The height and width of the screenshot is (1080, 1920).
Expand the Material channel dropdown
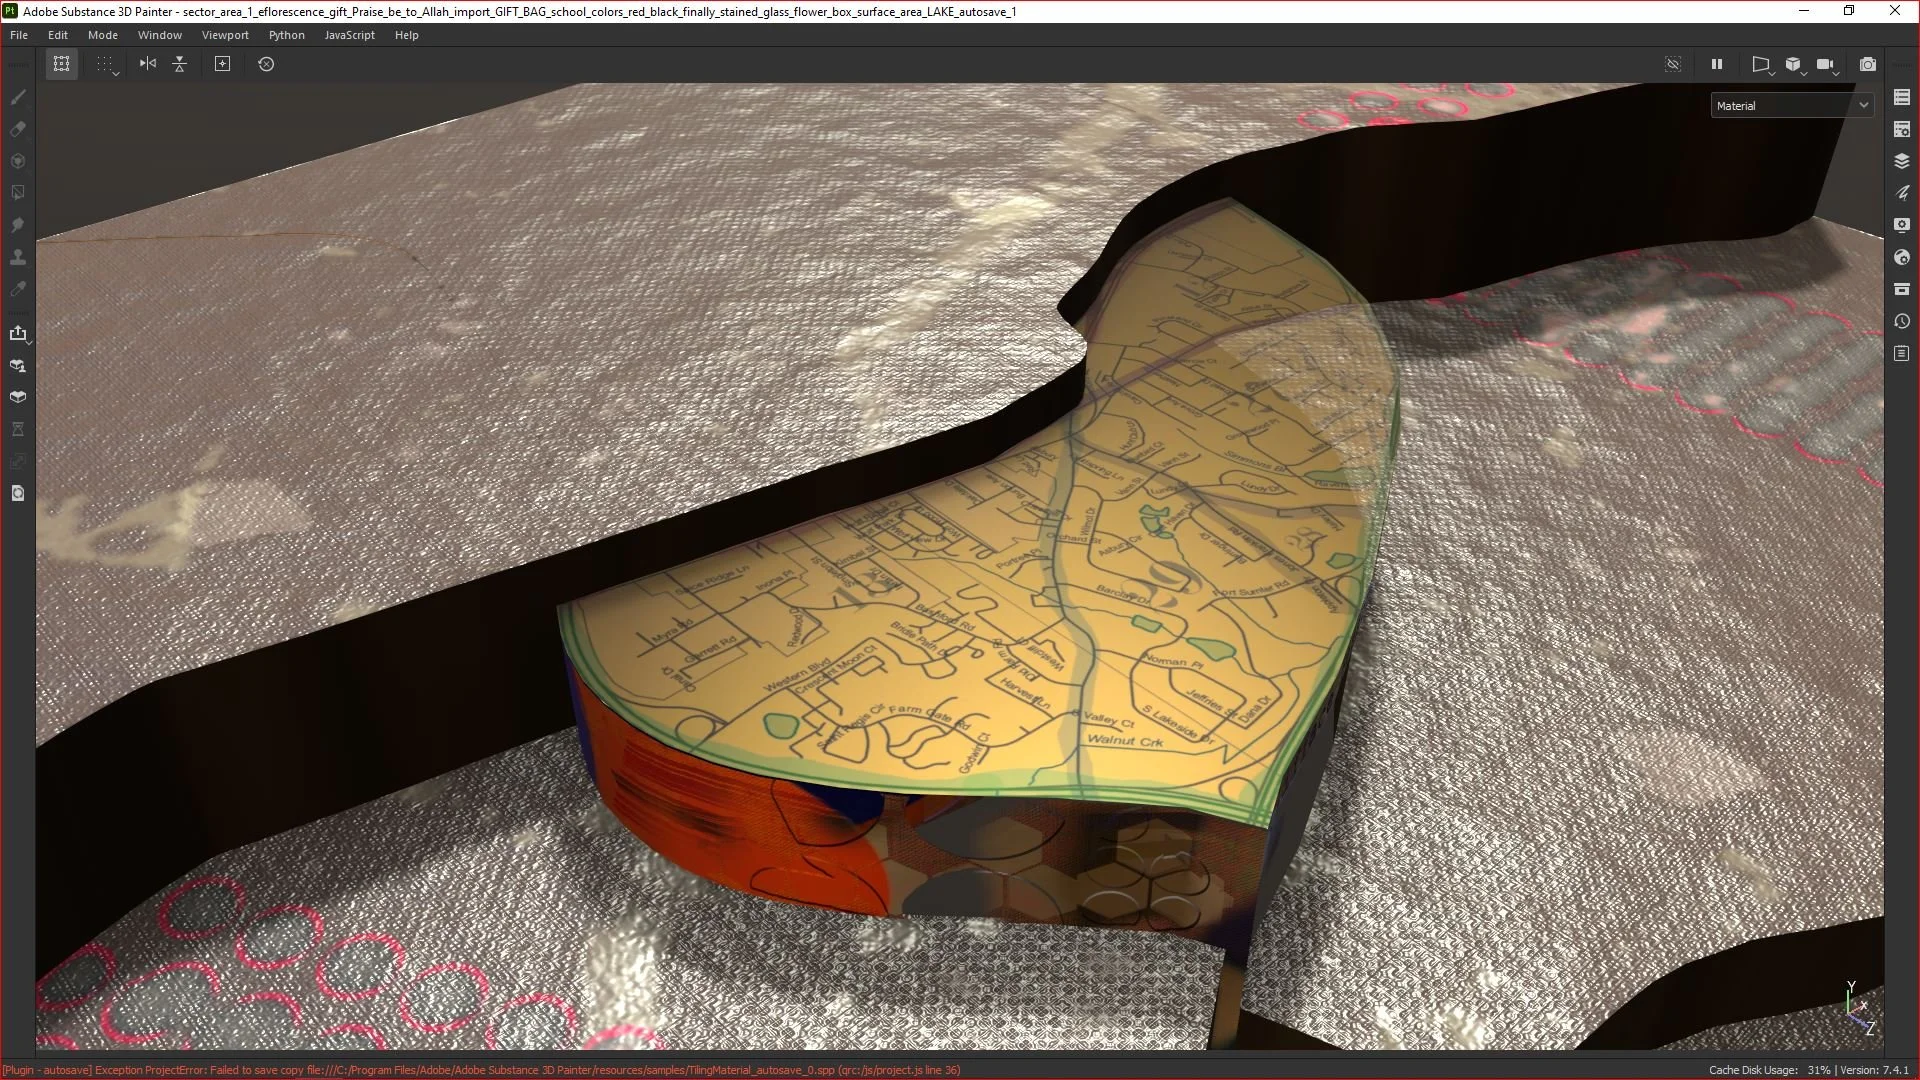tap(1792, 105)
